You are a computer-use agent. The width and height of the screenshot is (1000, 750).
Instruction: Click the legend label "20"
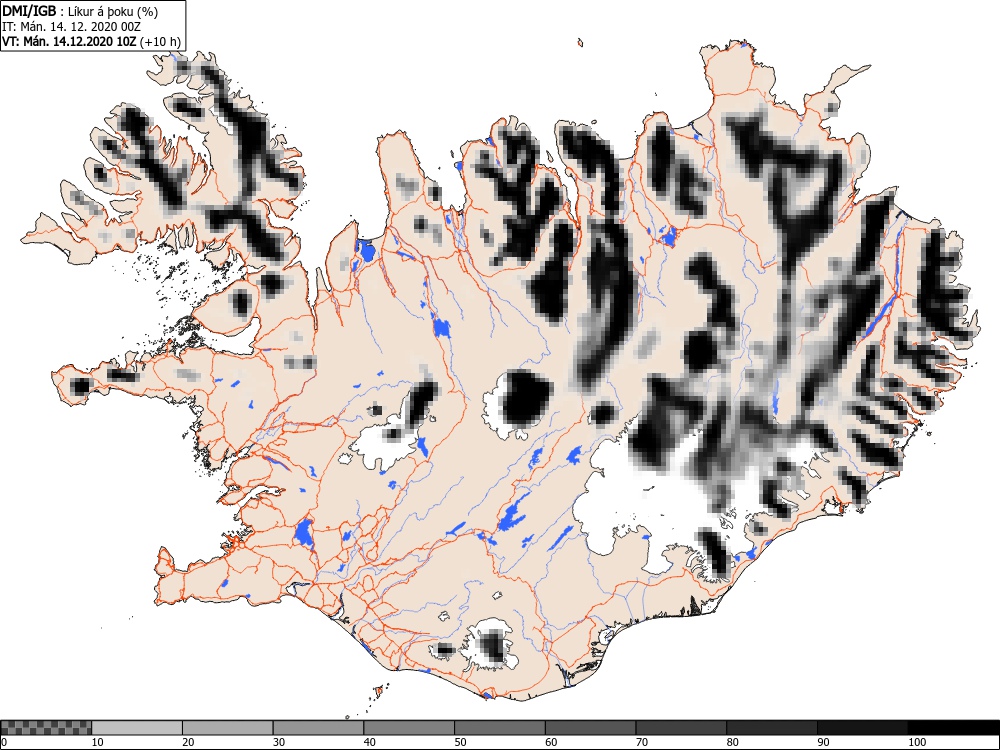(x=188, y=742)
